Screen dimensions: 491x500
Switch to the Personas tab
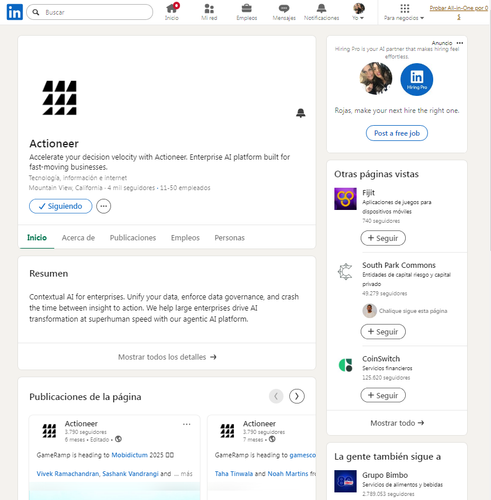(x=230, y=238)
